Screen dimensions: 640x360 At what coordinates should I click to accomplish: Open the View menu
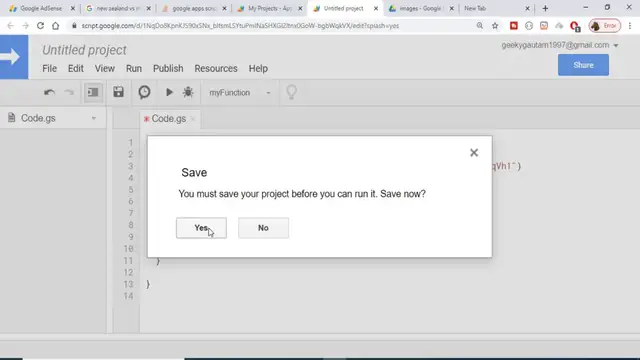[105, 69]
